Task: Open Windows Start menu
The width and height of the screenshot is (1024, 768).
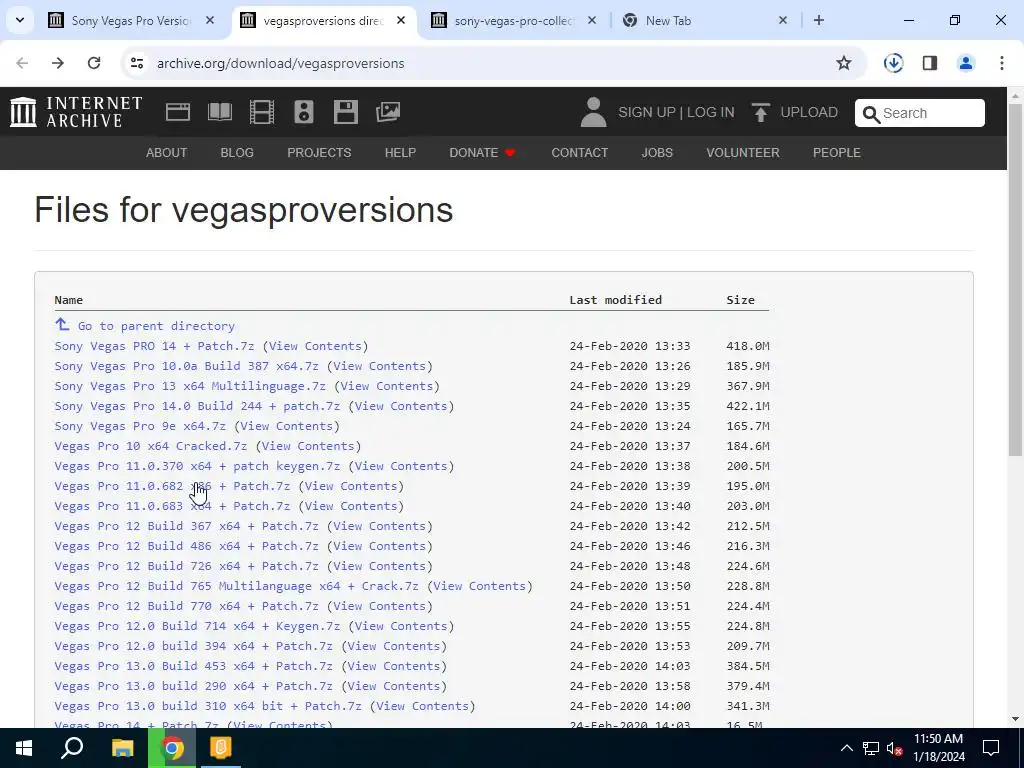Action: (24, 748)
